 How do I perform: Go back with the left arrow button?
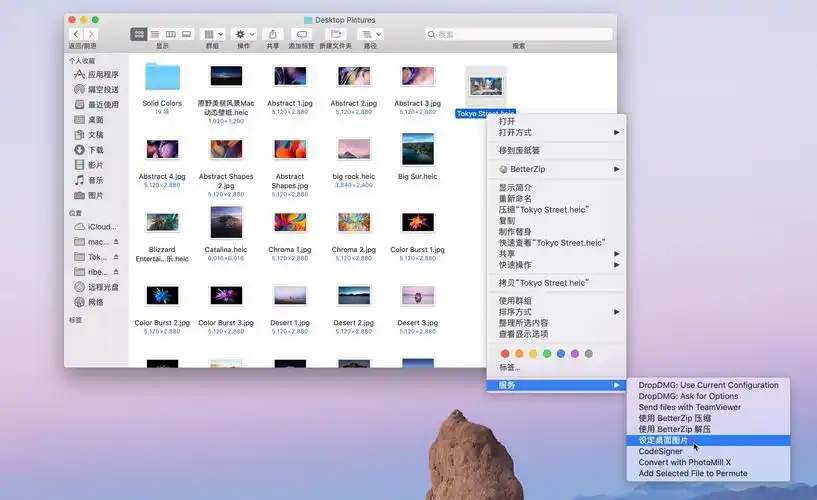tap(75, 34)
